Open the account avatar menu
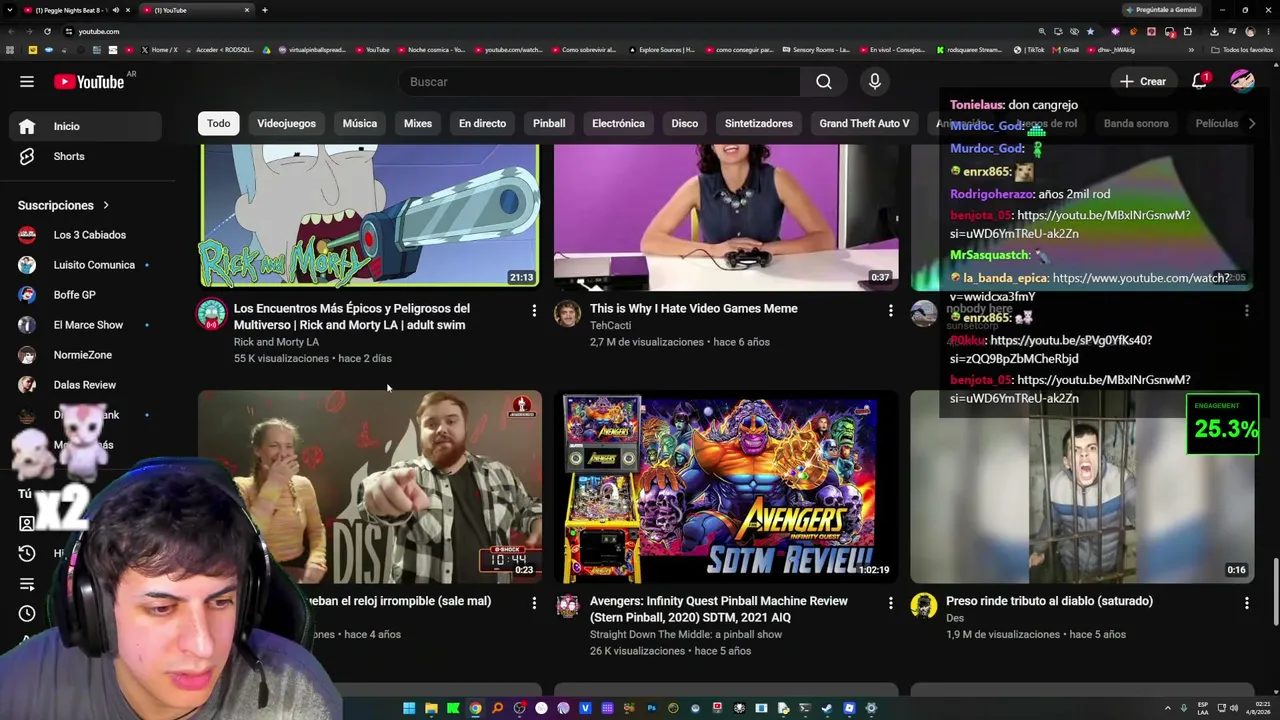1280x720 pixels. click(1242, 82)
